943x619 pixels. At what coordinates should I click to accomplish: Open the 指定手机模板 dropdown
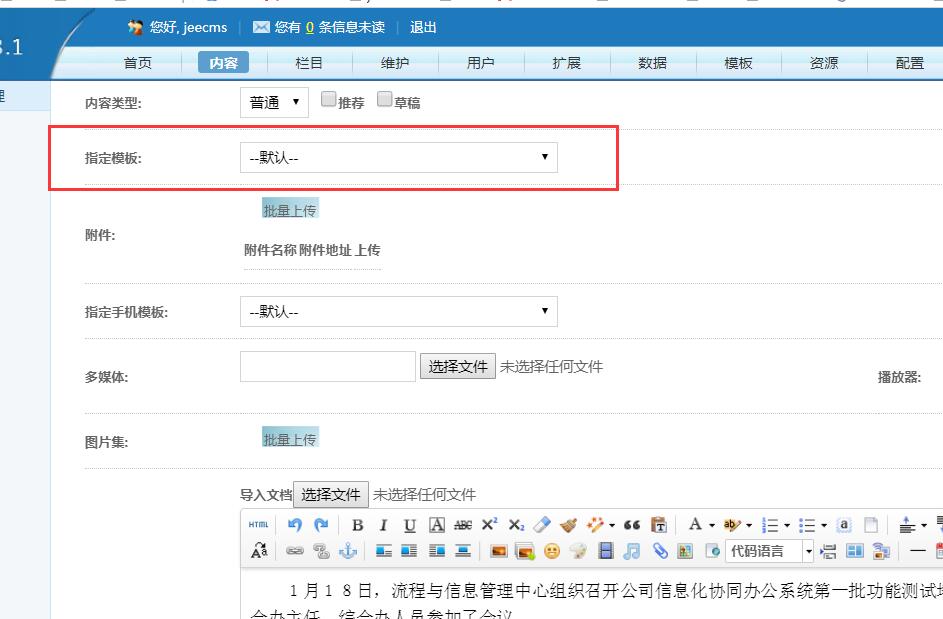(x=399, y=312)
